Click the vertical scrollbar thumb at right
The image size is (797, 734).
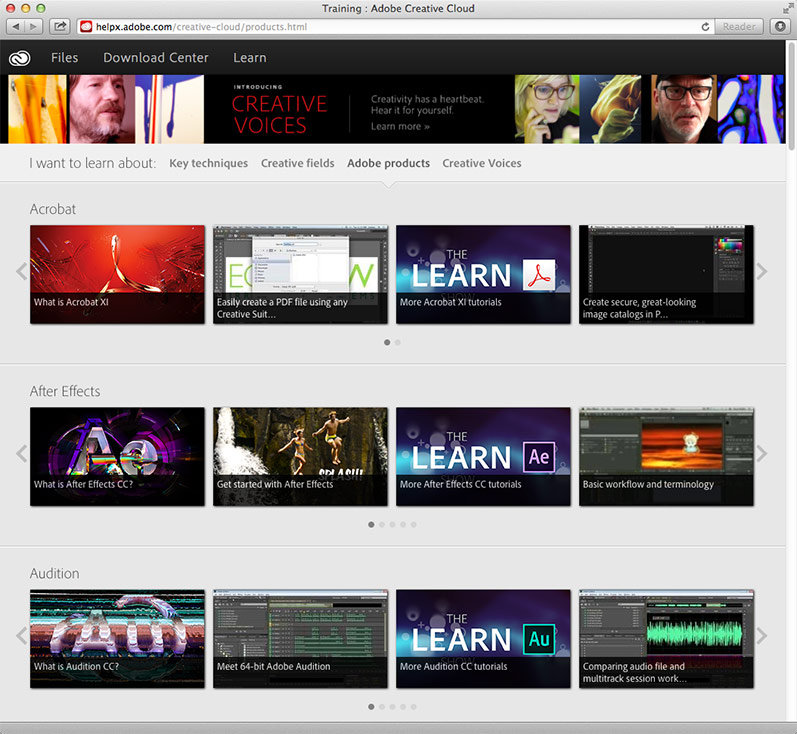[x=791, y=97]
